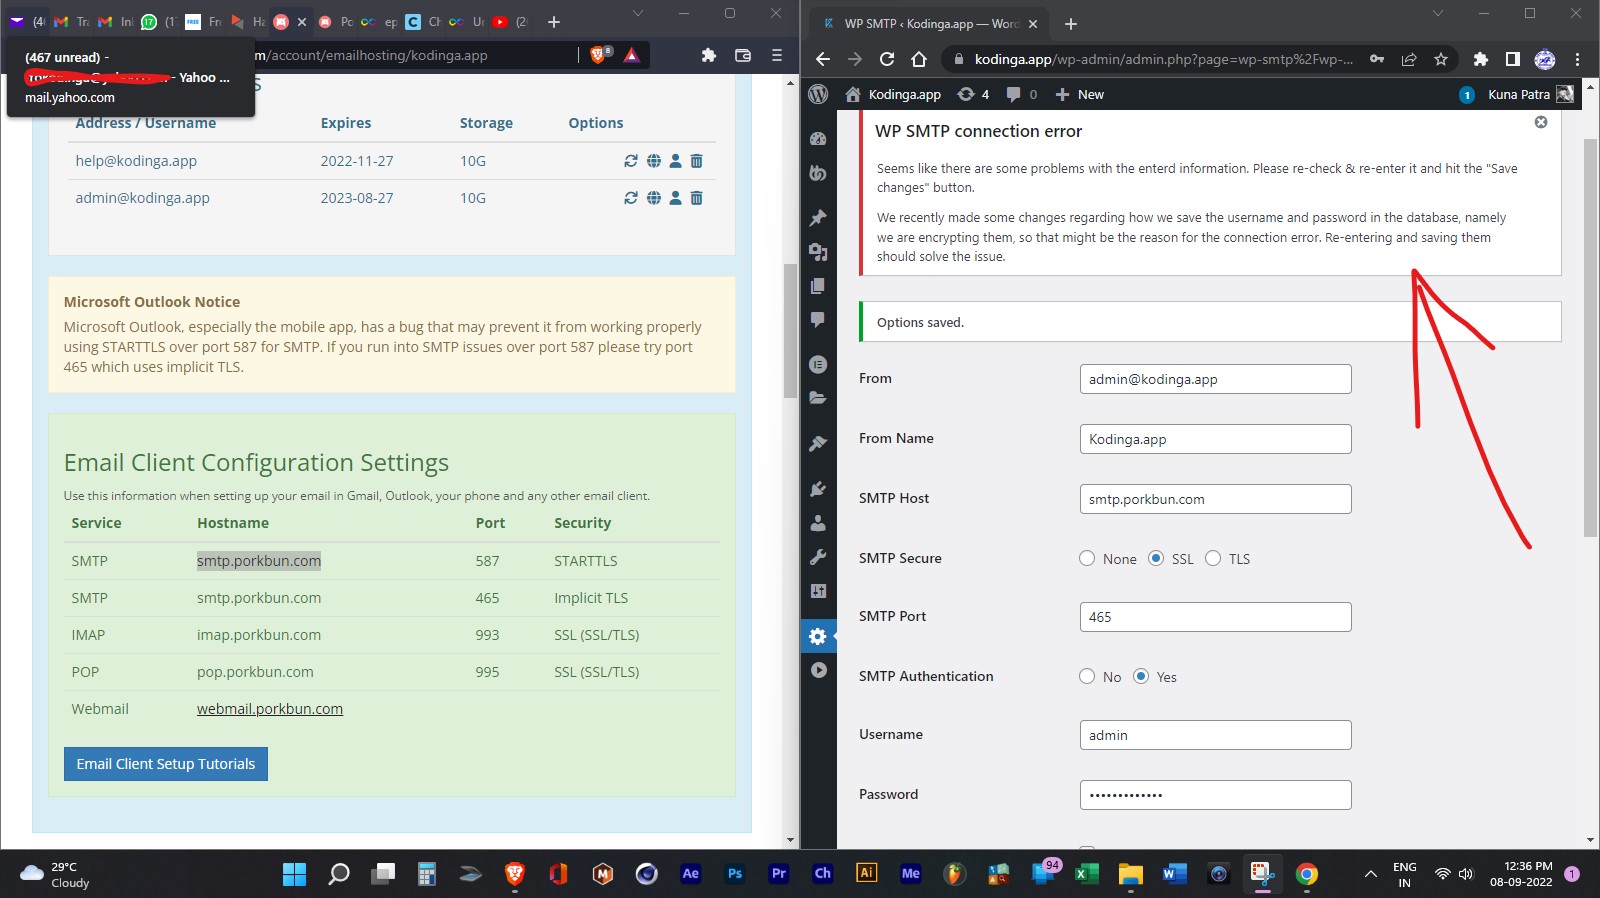Open Comments icon in WordPress sidebar
This screenshot has width=1600, height=898.
pyautogui.click(x=818, y=320)
